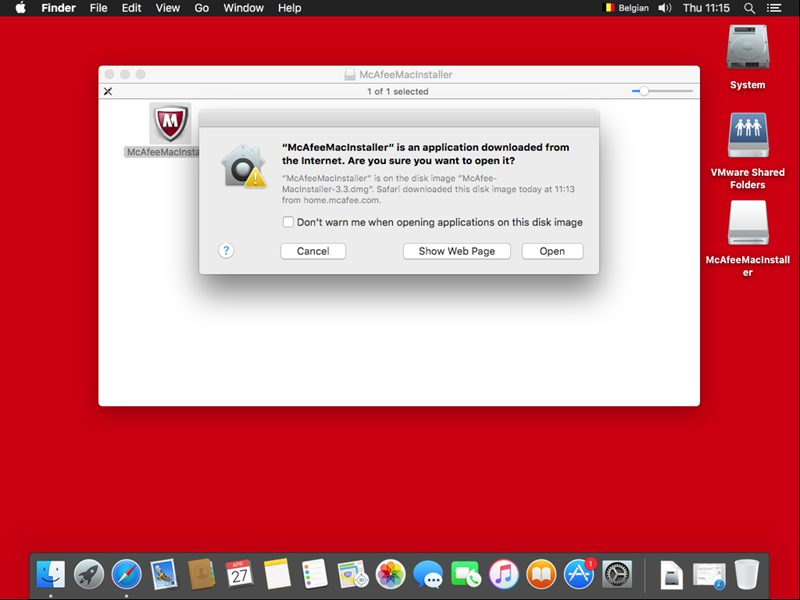Click Cancel in the Gatekeeper dialog
The width and height of the screenshot is (800, 600).
(x=313, y=251)
